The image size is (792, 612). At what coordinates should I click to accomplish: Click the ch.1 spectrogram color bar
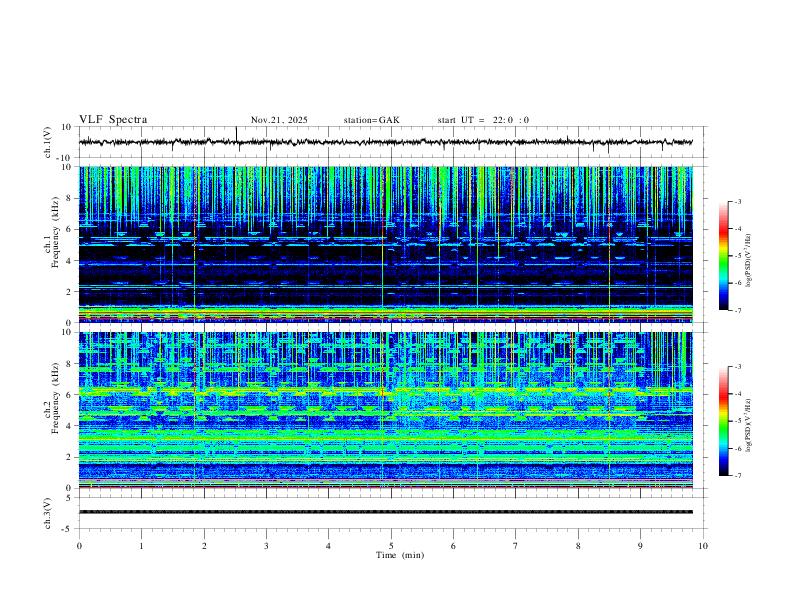tap(723, 256)
